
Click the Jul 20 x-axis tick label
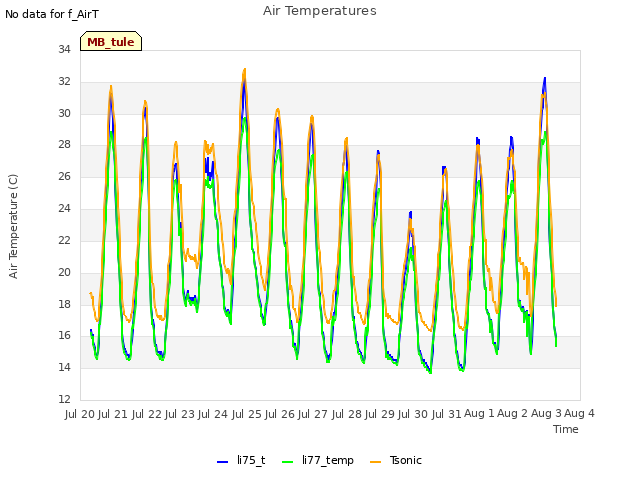[x=80, y=414]
